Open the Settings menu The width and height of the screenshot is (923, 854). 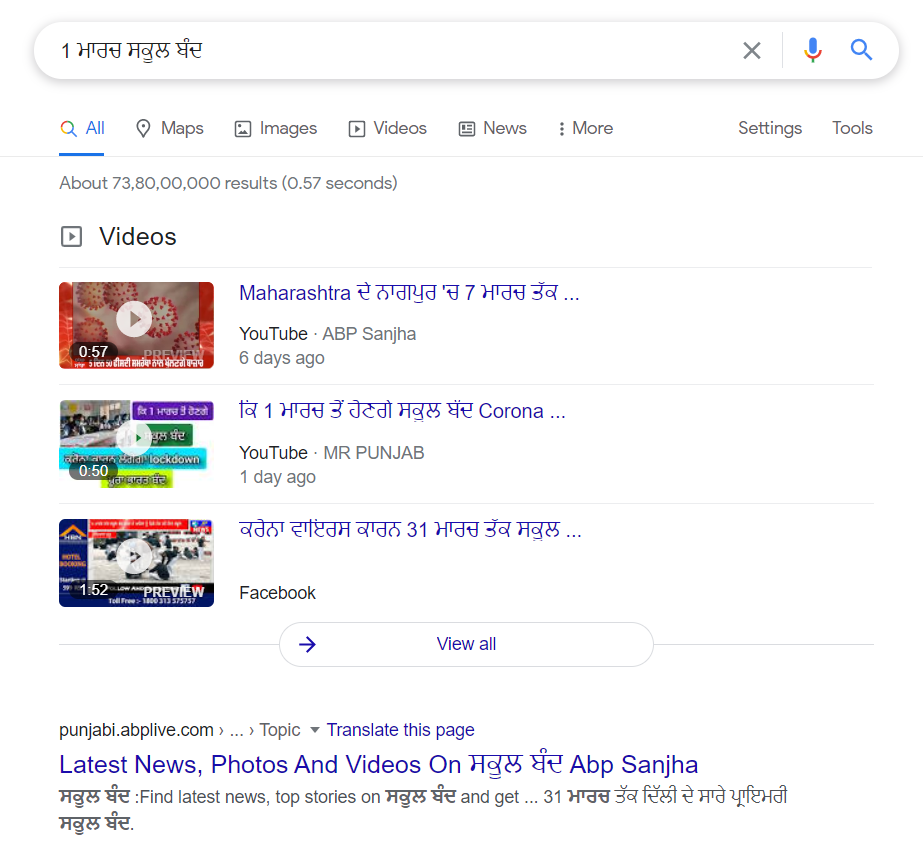(769, 128)
